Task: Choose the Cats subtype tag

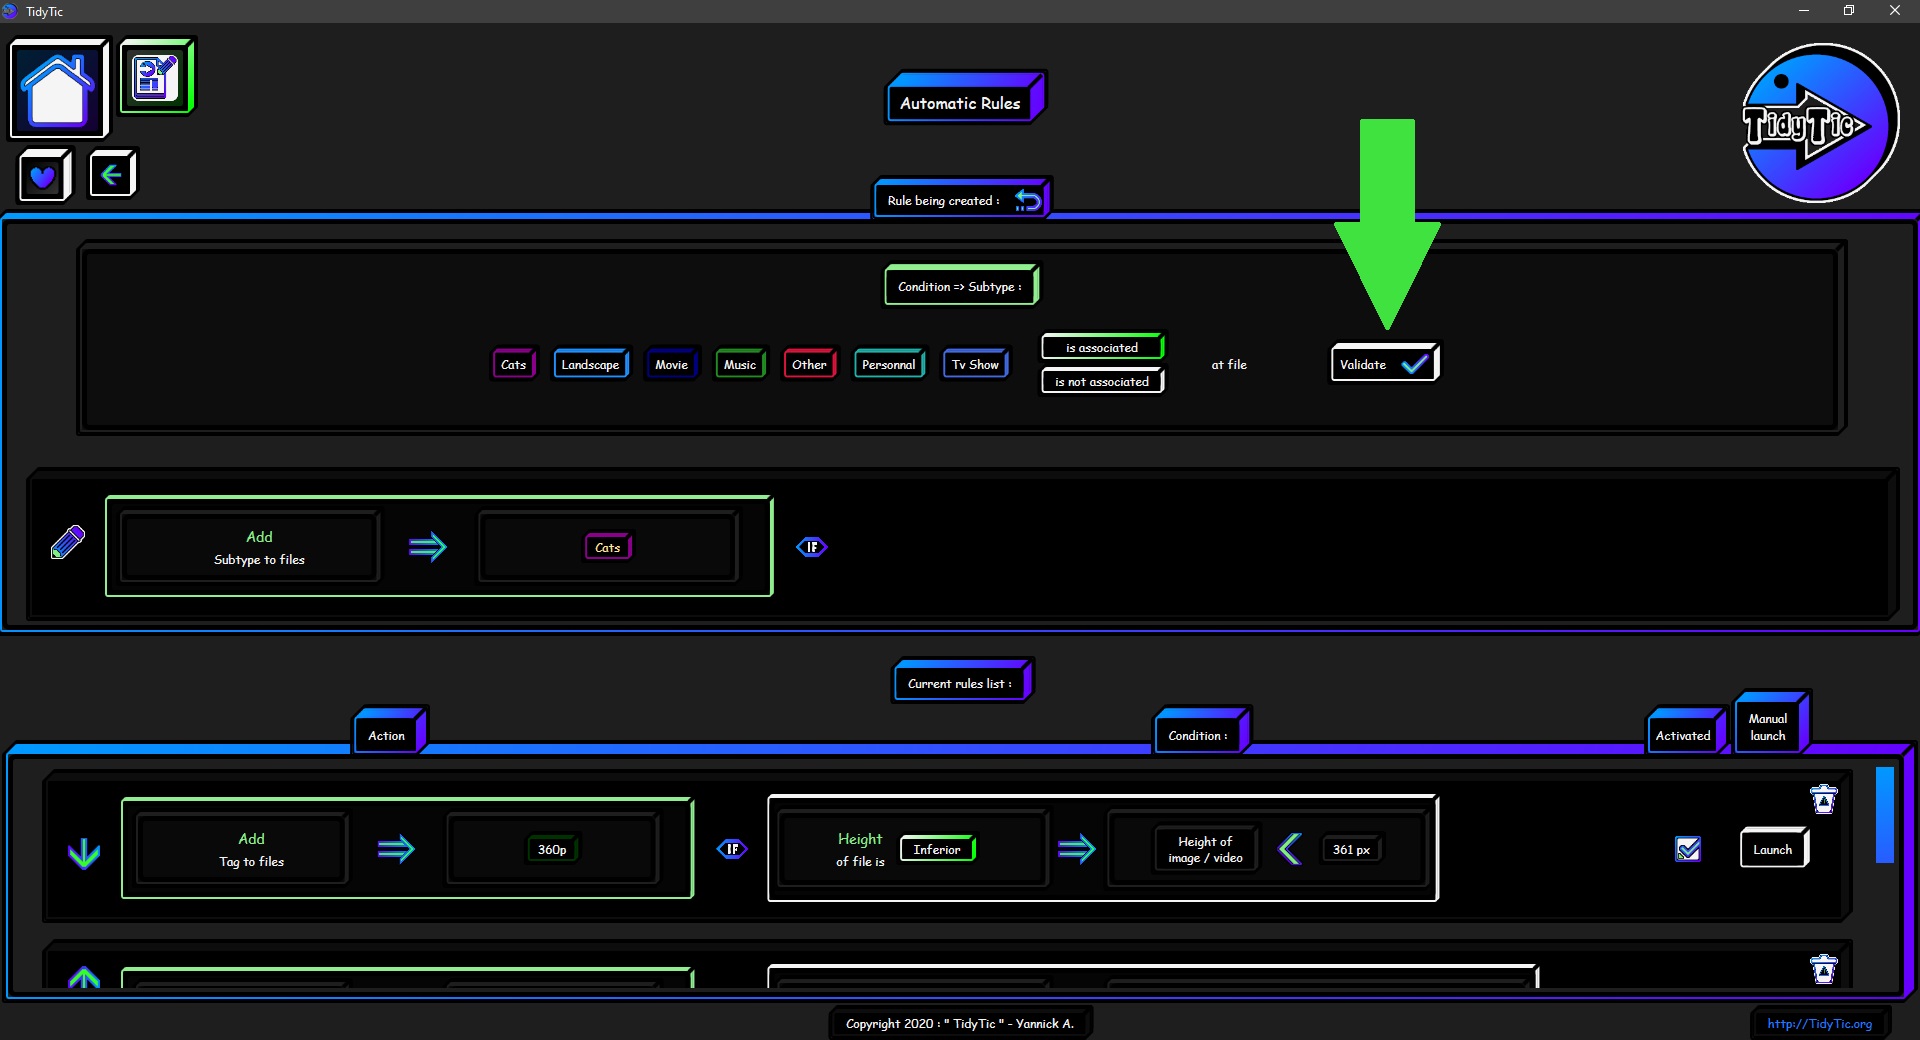Action: coord(514,364)
